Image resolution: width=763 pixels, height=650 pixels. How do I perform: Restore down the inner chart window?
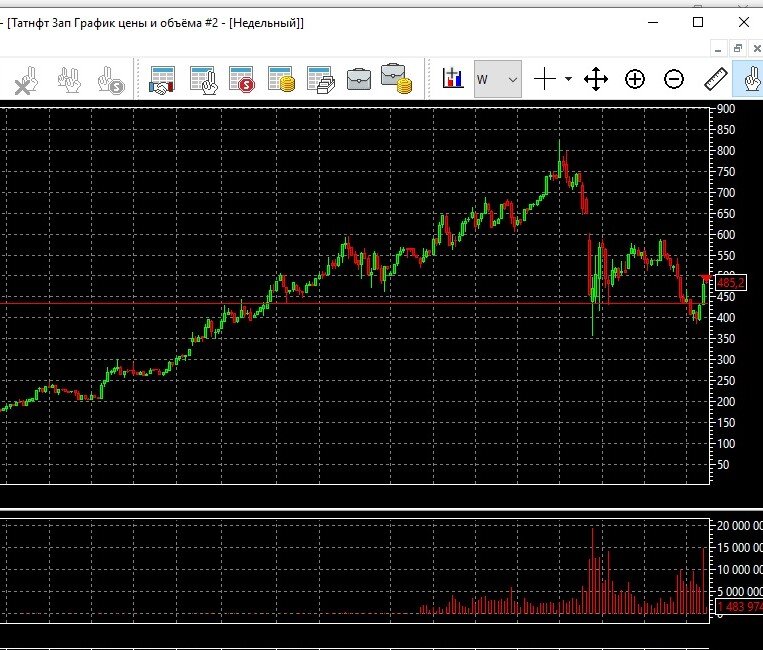738,49
